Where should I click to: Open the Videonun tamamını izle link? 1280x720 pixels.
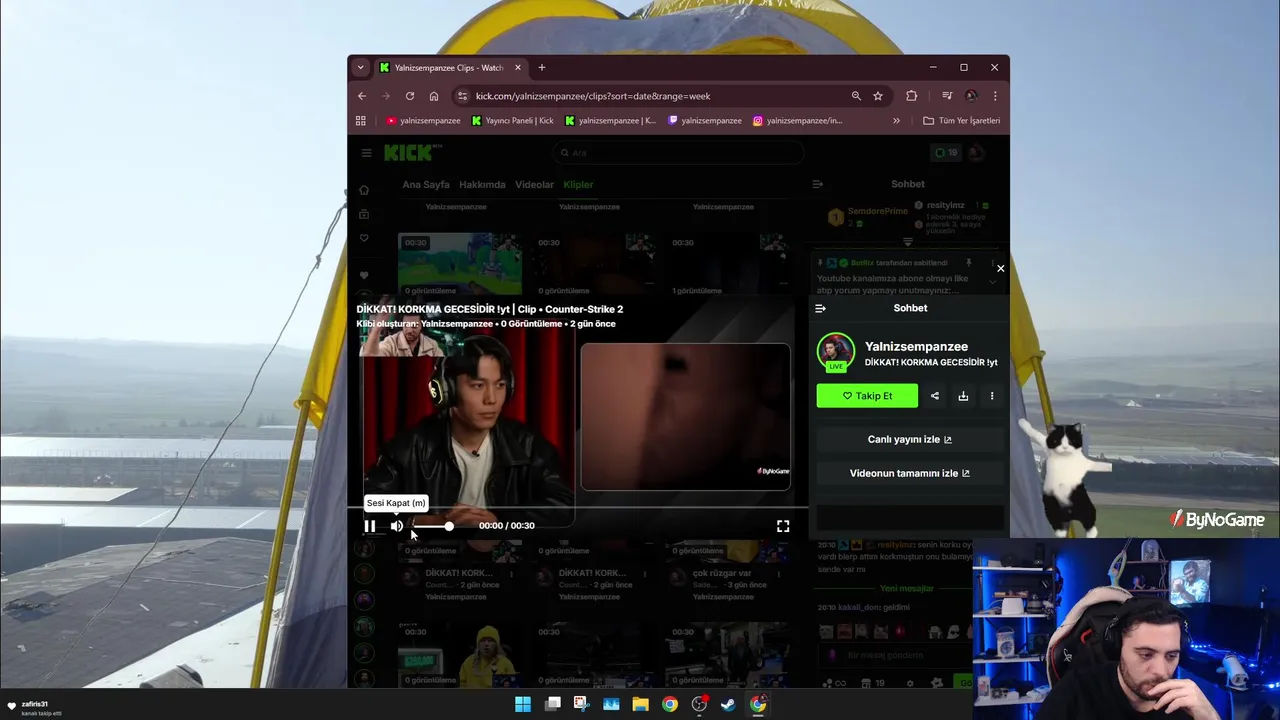910,474
